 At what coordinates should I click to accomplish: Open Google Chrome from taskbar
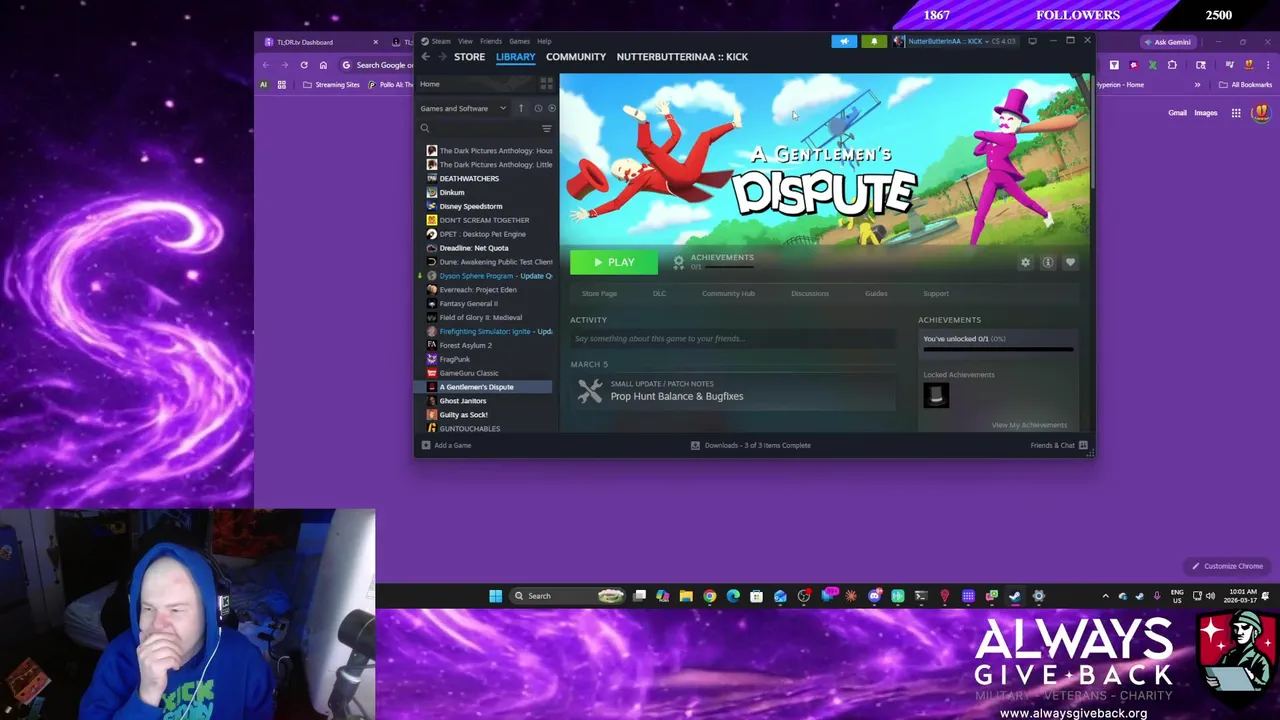(709, 596)
